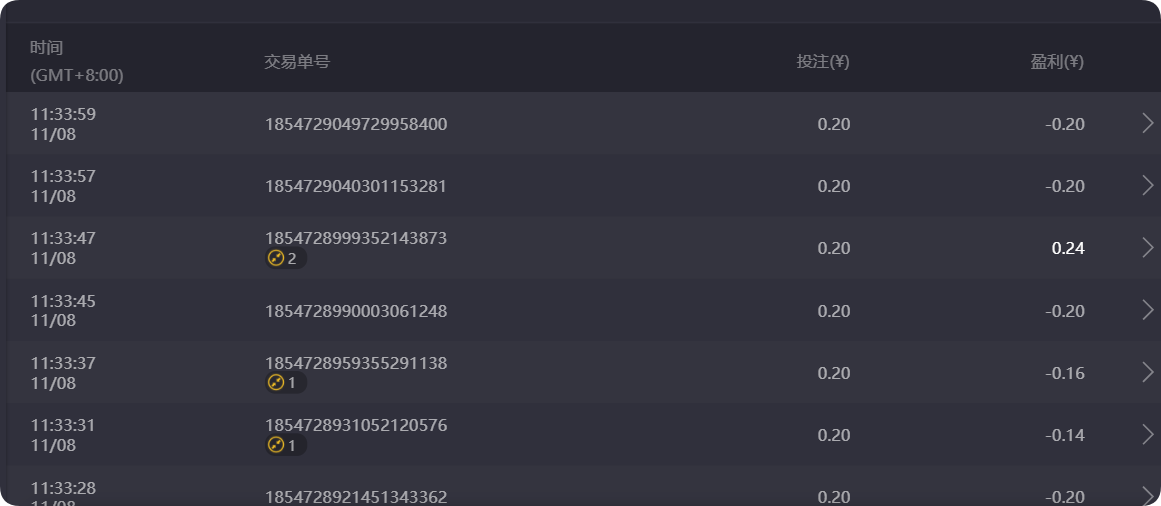1161x506 pixels.
Task: Expand details for the 11:33:59 transaction
Action: 1147,123
